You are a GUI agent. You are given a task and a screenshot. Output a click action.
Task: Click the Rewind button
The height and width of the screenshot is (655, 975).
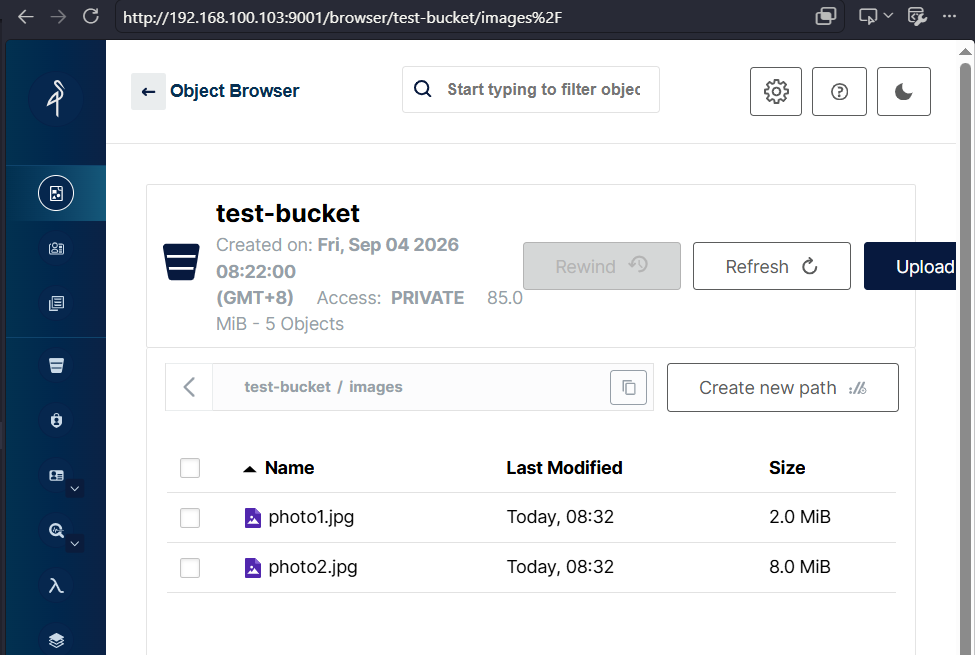pyautogui.click(x=602, y=266)
